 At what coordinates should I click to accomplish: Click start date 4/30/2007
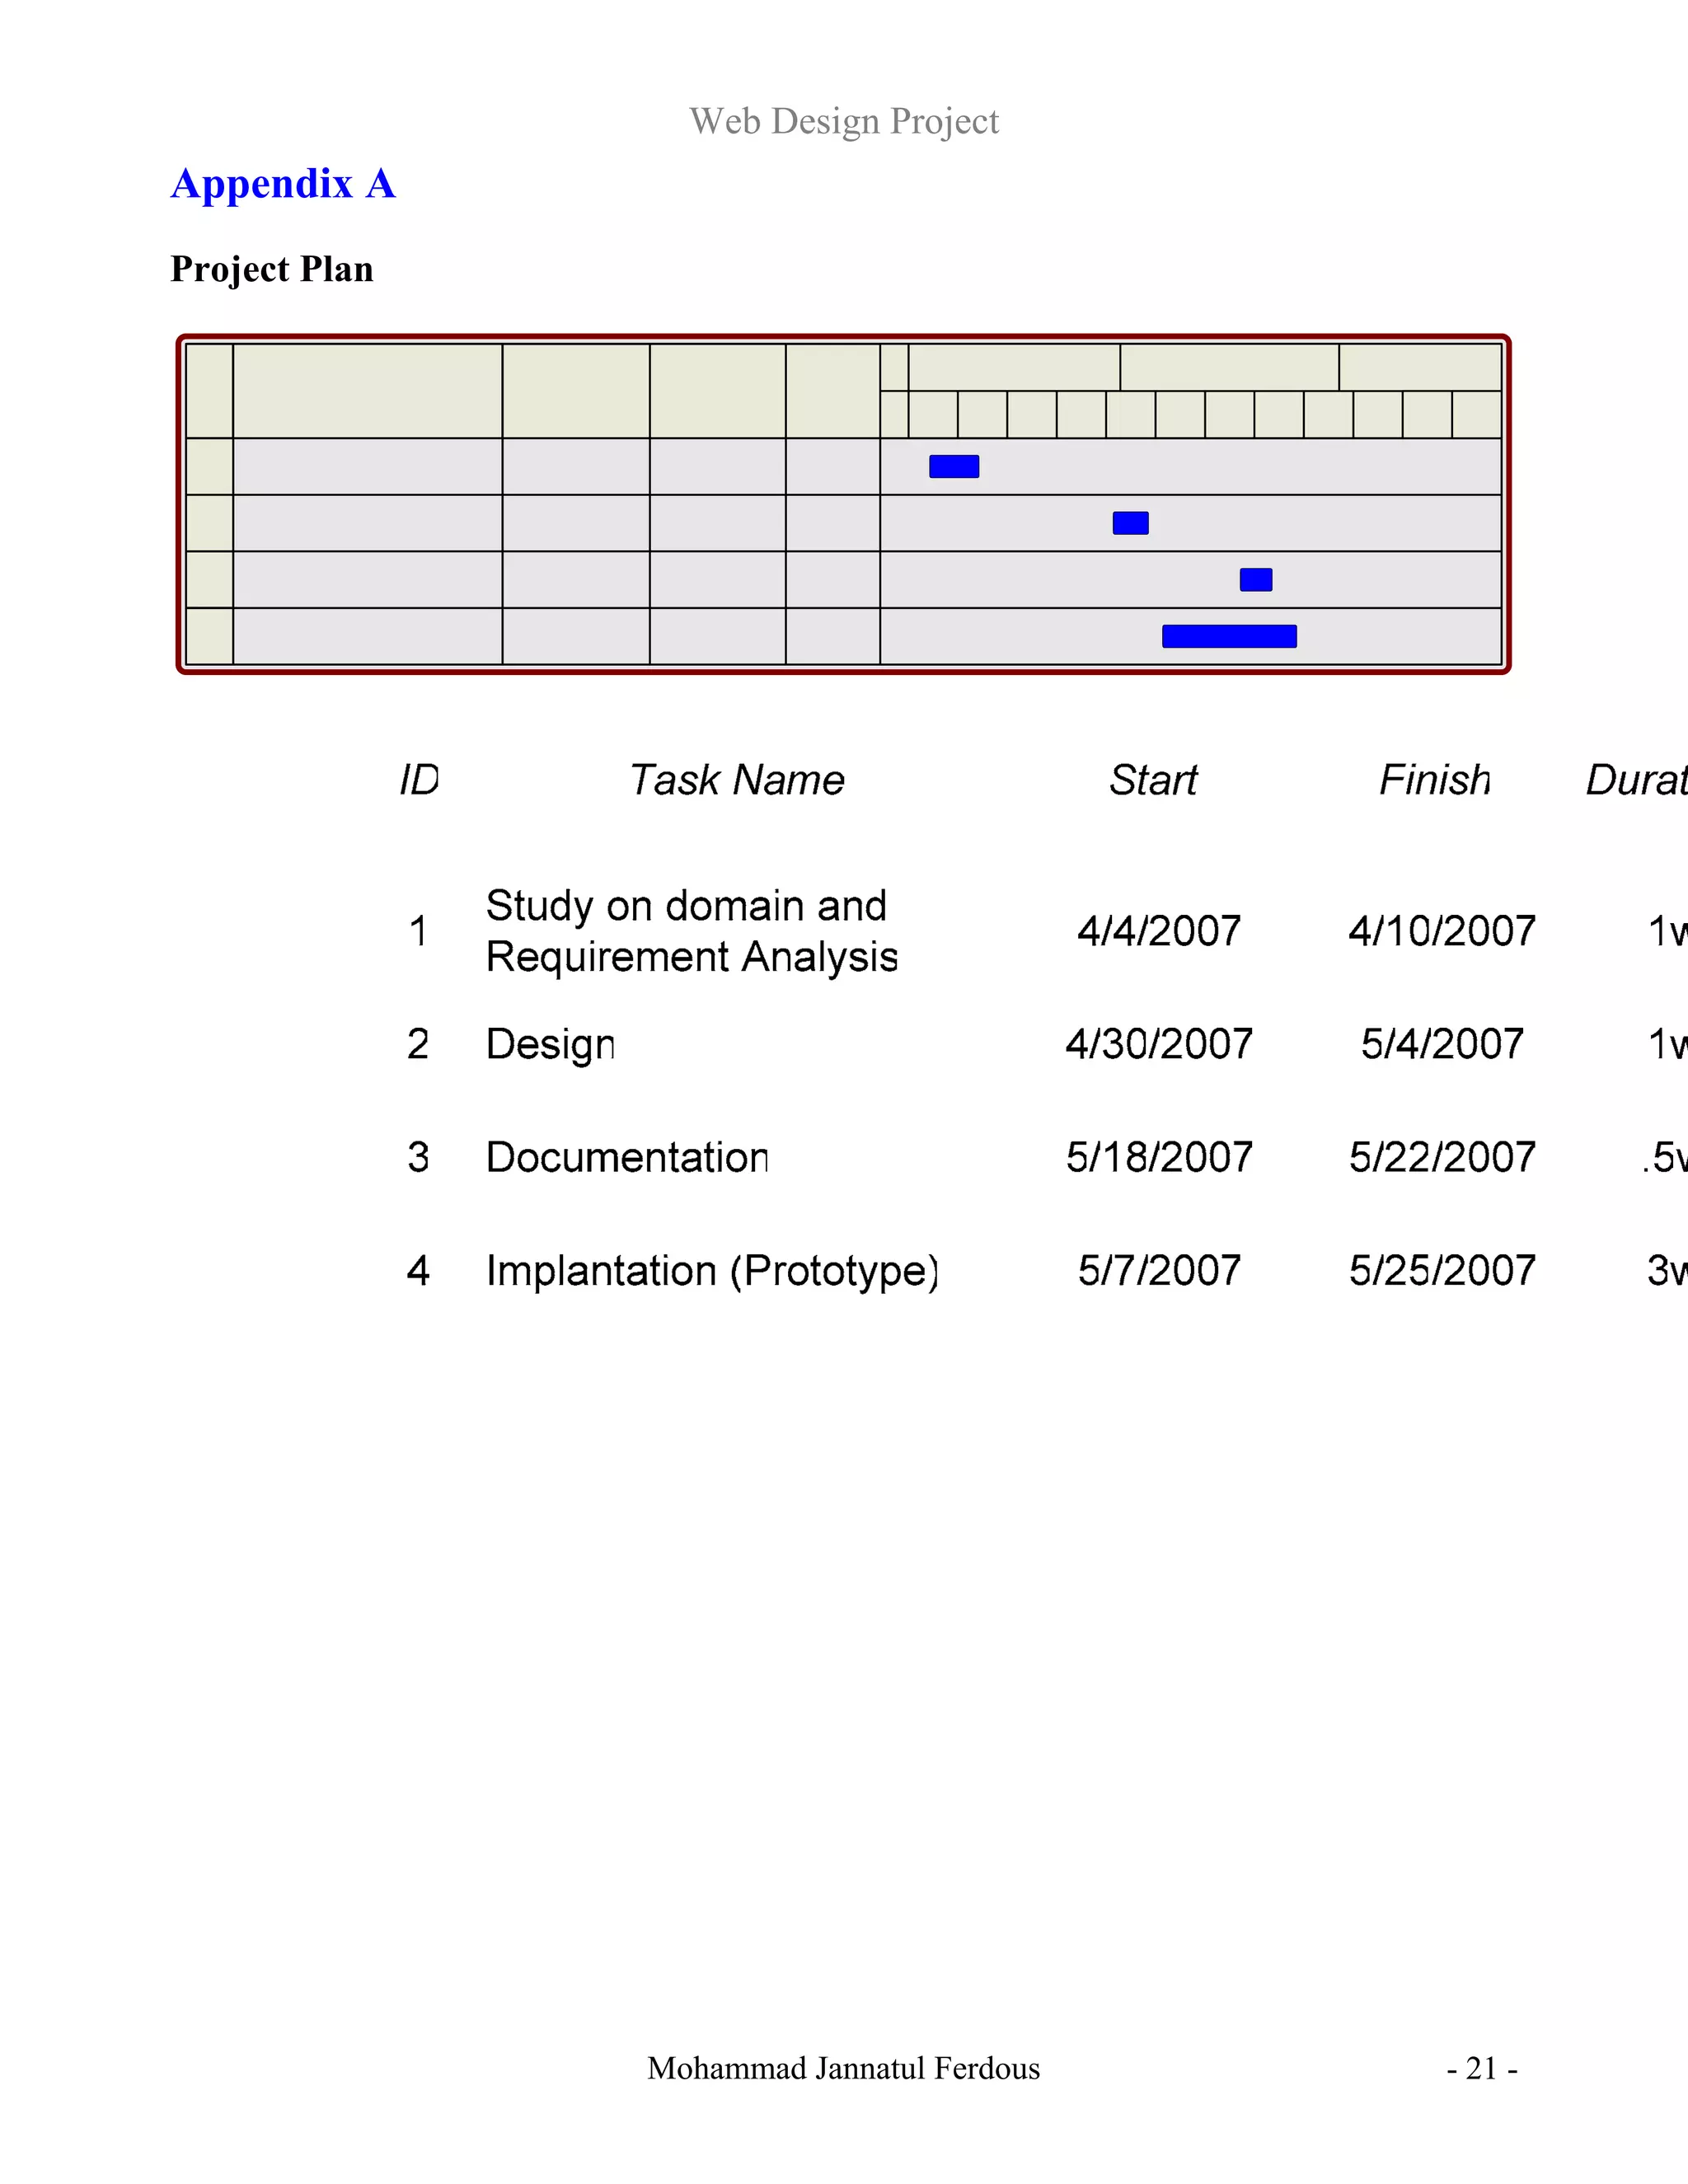point(1159,1044)
